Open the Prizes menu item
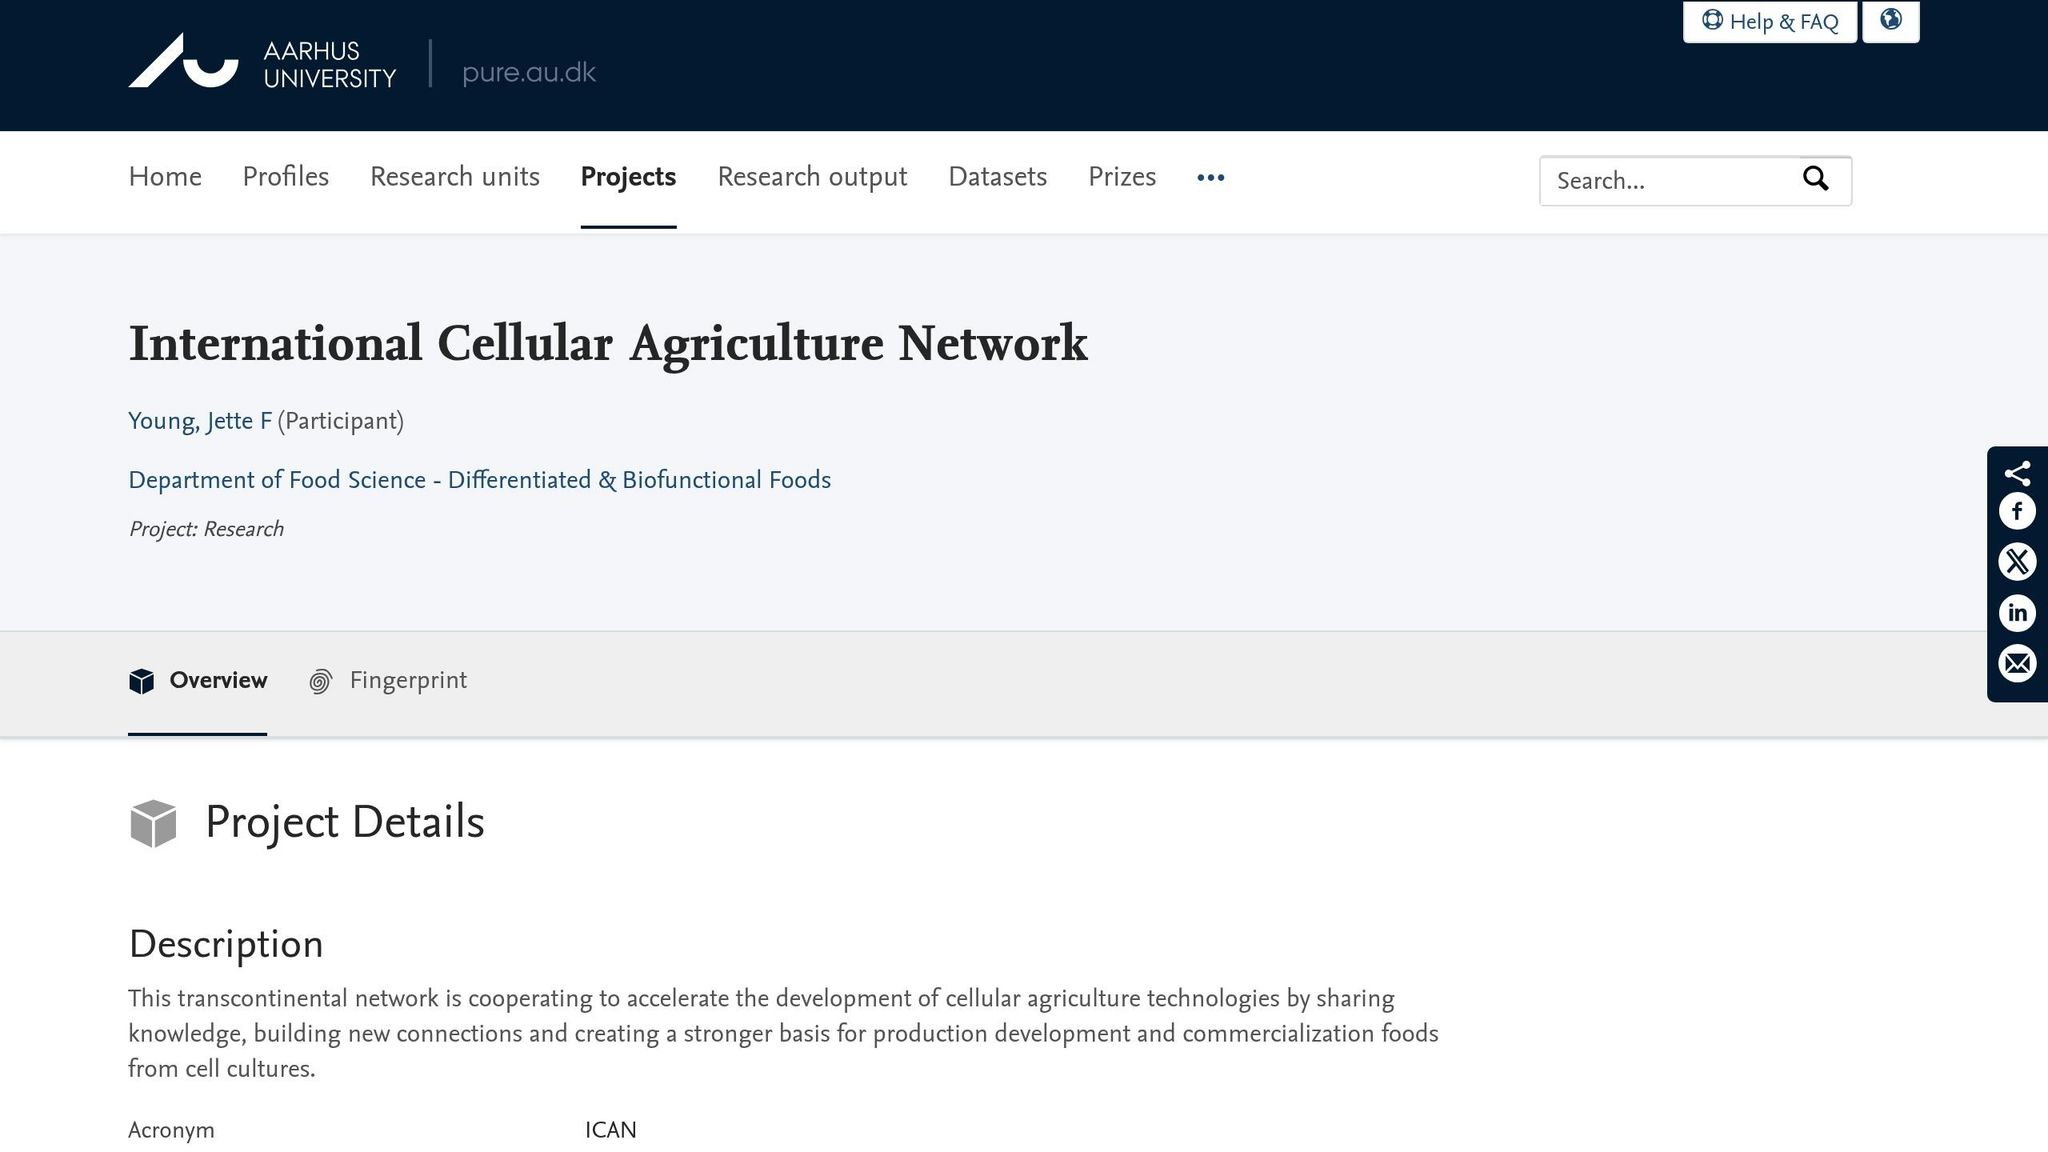The image size is (2048, 1152). 1121,177
